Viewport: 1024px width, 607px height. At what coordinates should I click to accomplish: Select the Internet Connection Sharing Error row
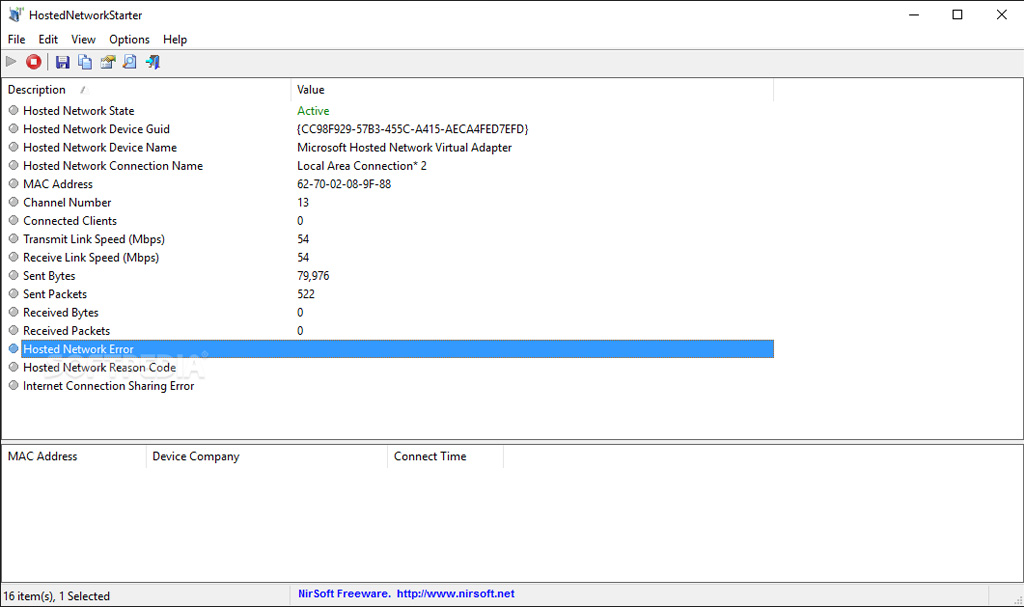coord(108,386)
